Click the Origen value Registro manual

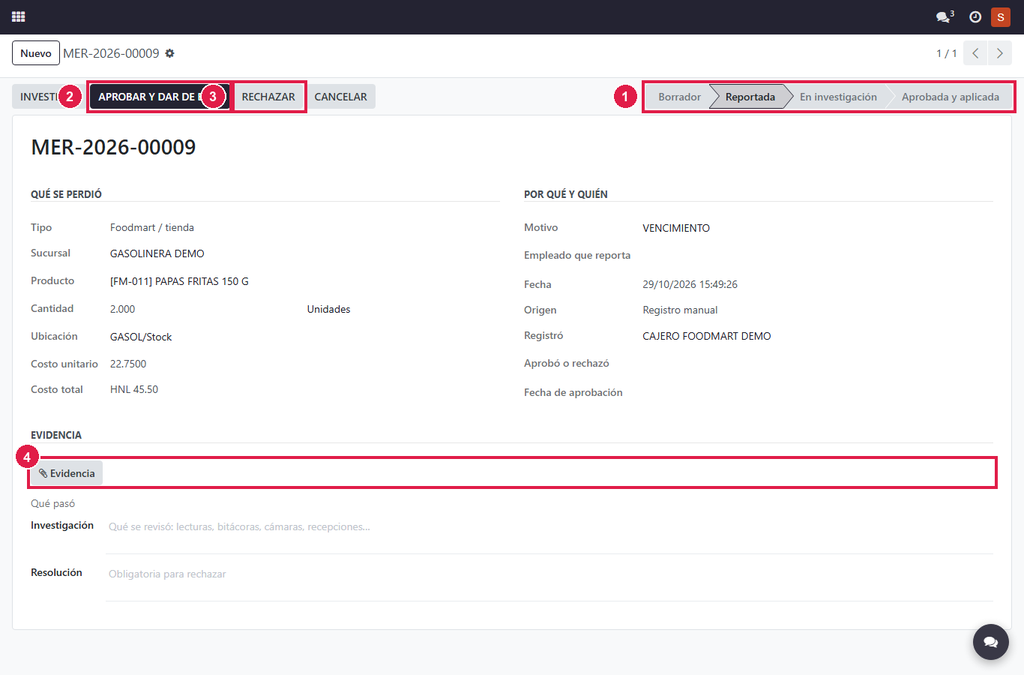[x=680, y=310]
